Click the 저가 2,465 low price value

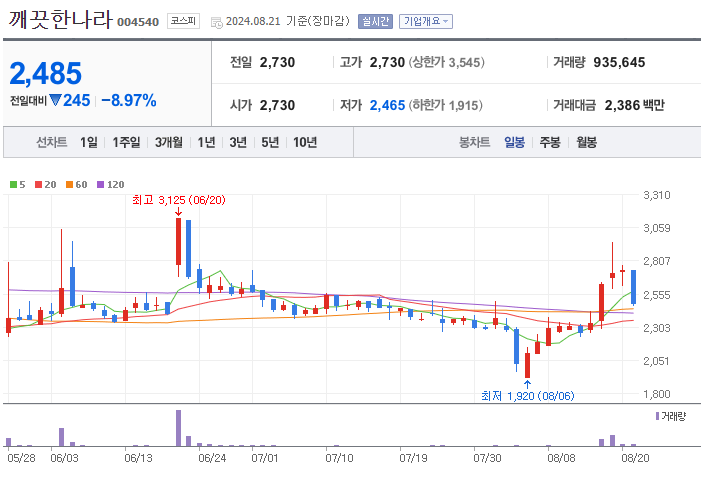(387, 105)
